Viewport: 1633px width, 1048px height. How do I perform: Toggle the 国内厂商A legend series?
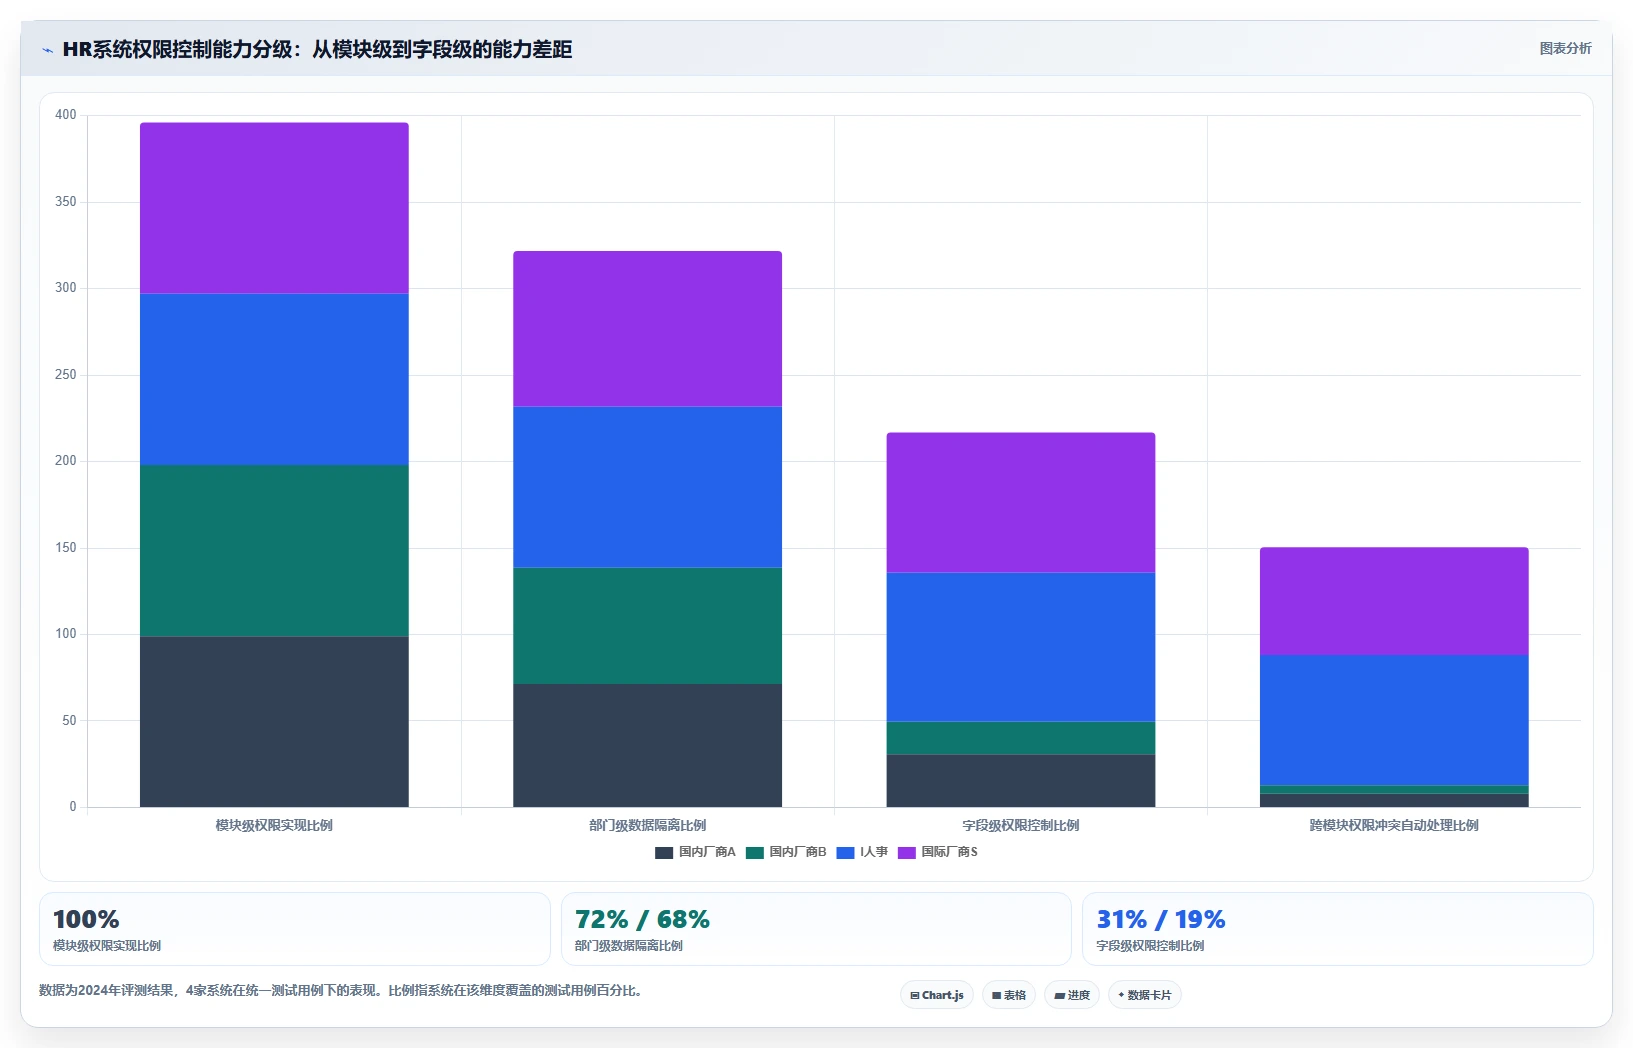point(695,852)
